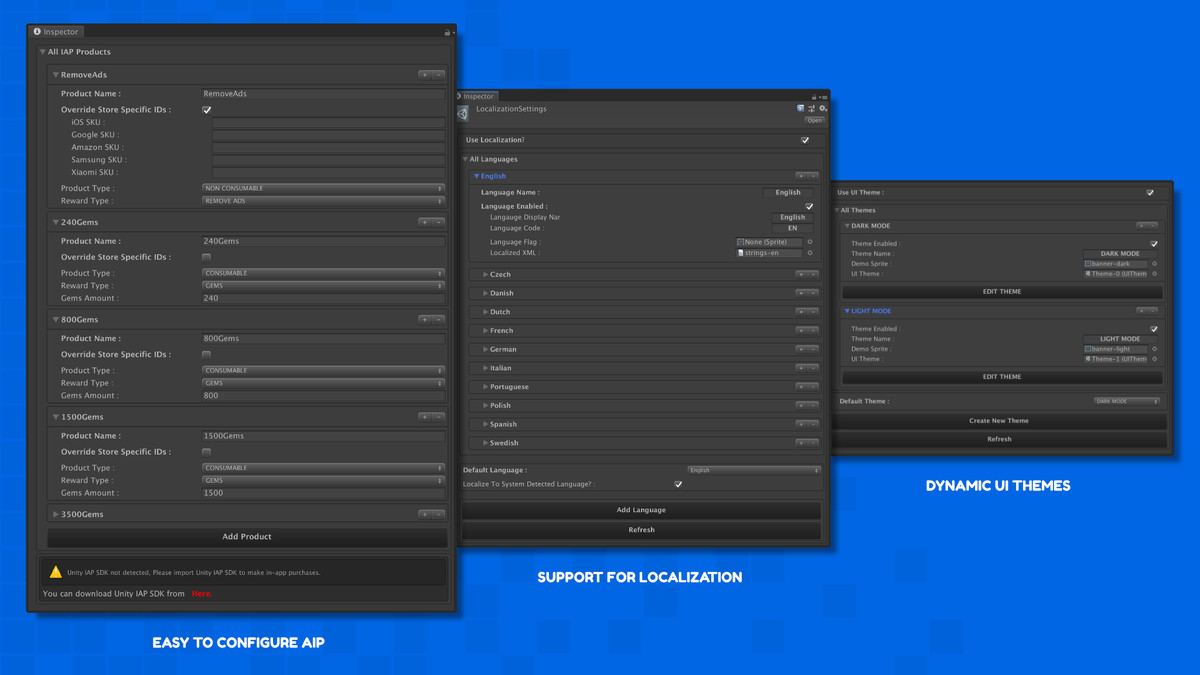The width and height of the screenshot is (1200, 675).
Task: Click the iOS SKU input field
Action: pyautogui.click(x=328, y=122)
